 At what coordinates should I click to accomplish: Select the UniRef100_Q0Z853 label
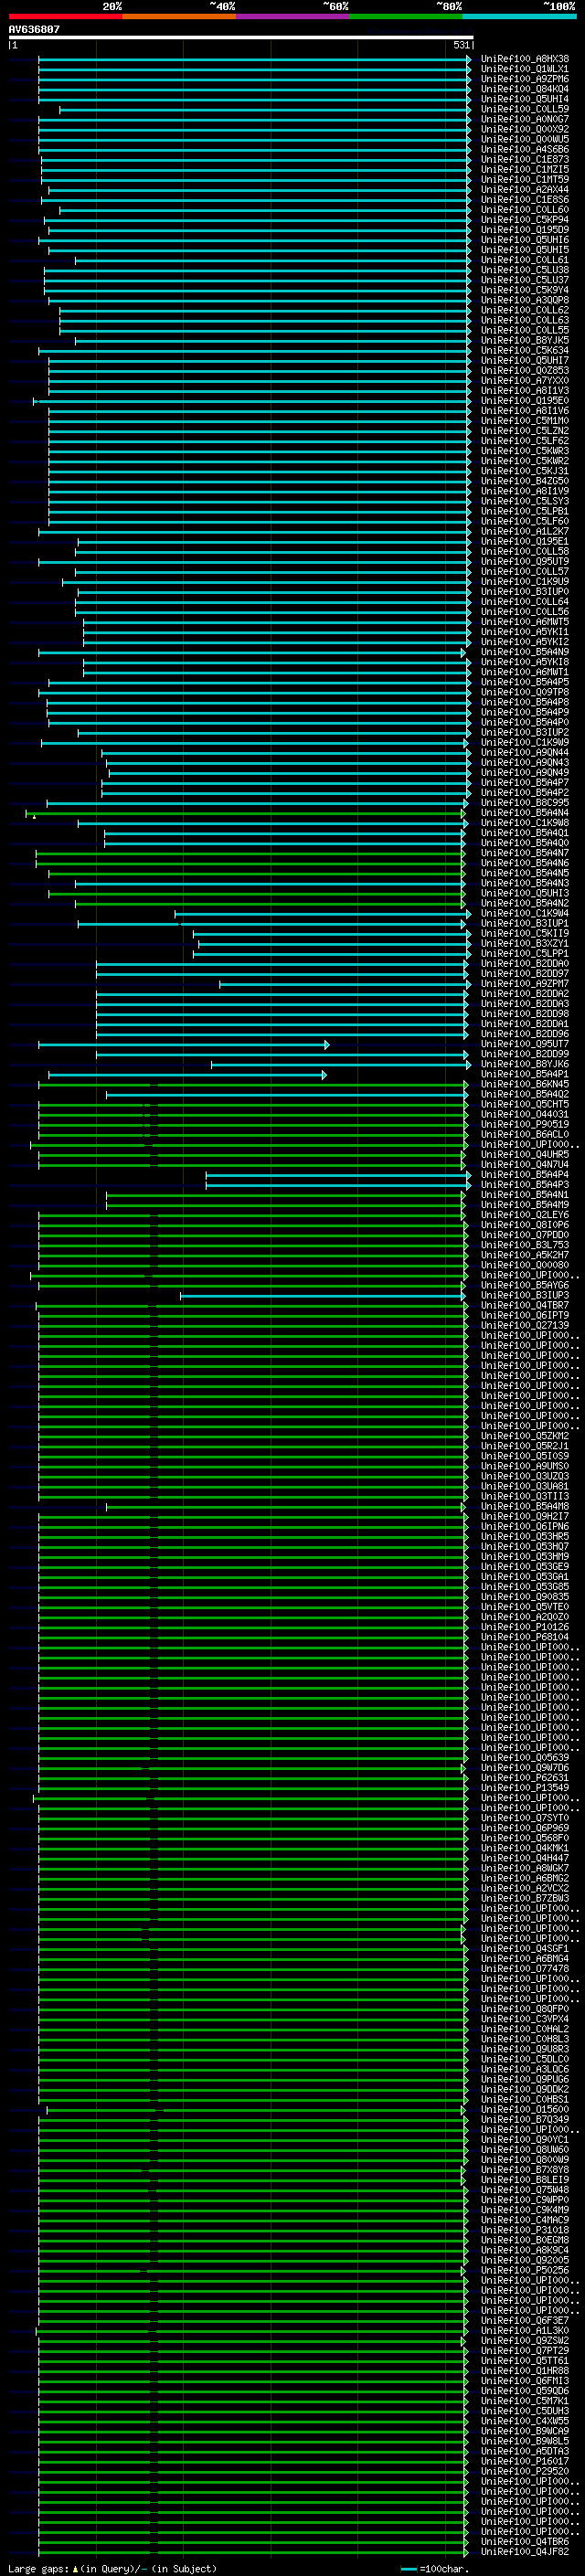point(525,370)
